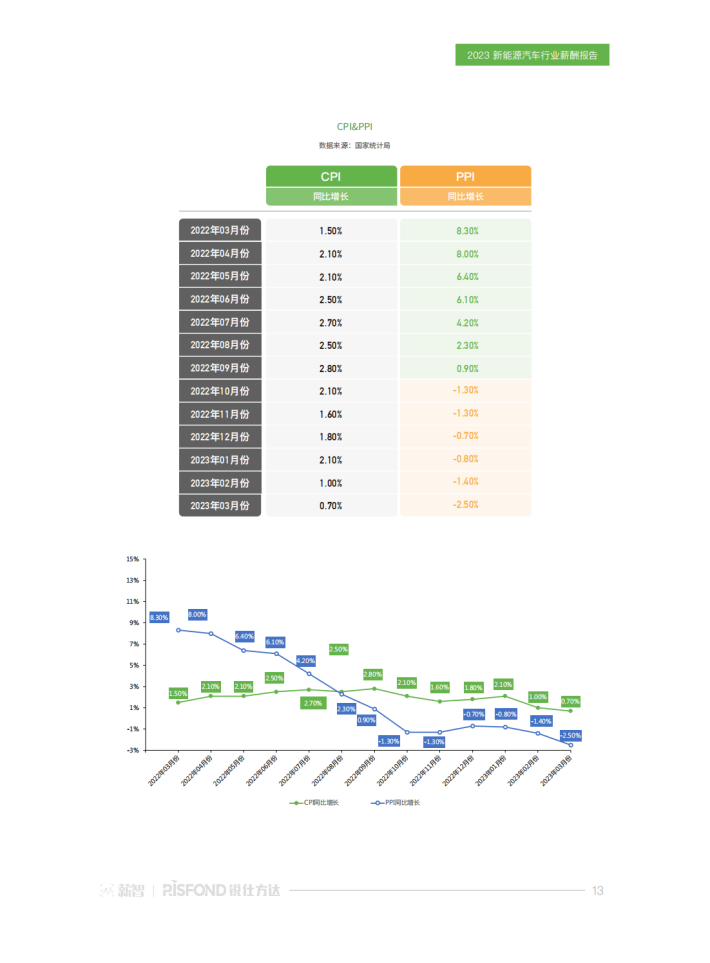Select the 2022年07月份 row label
The image size is (710, 963).
pos(220,322)
